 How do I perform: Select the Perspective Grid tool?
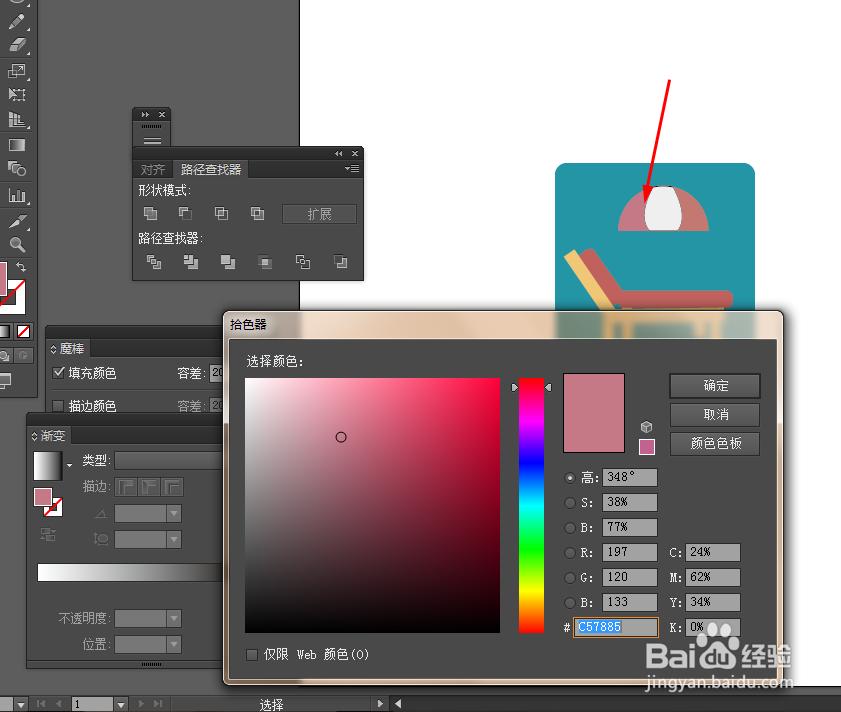pos(17,119)
